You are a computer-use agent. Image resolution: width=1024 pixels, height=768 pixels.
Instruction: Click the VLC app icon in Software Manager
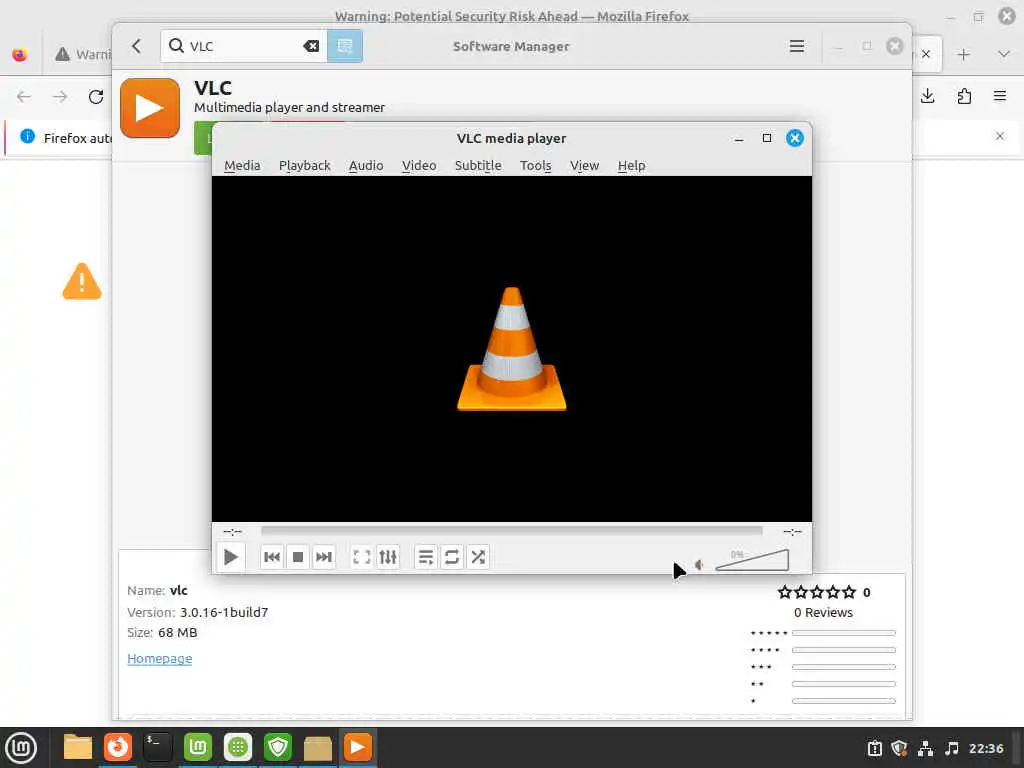pos(150,108)
